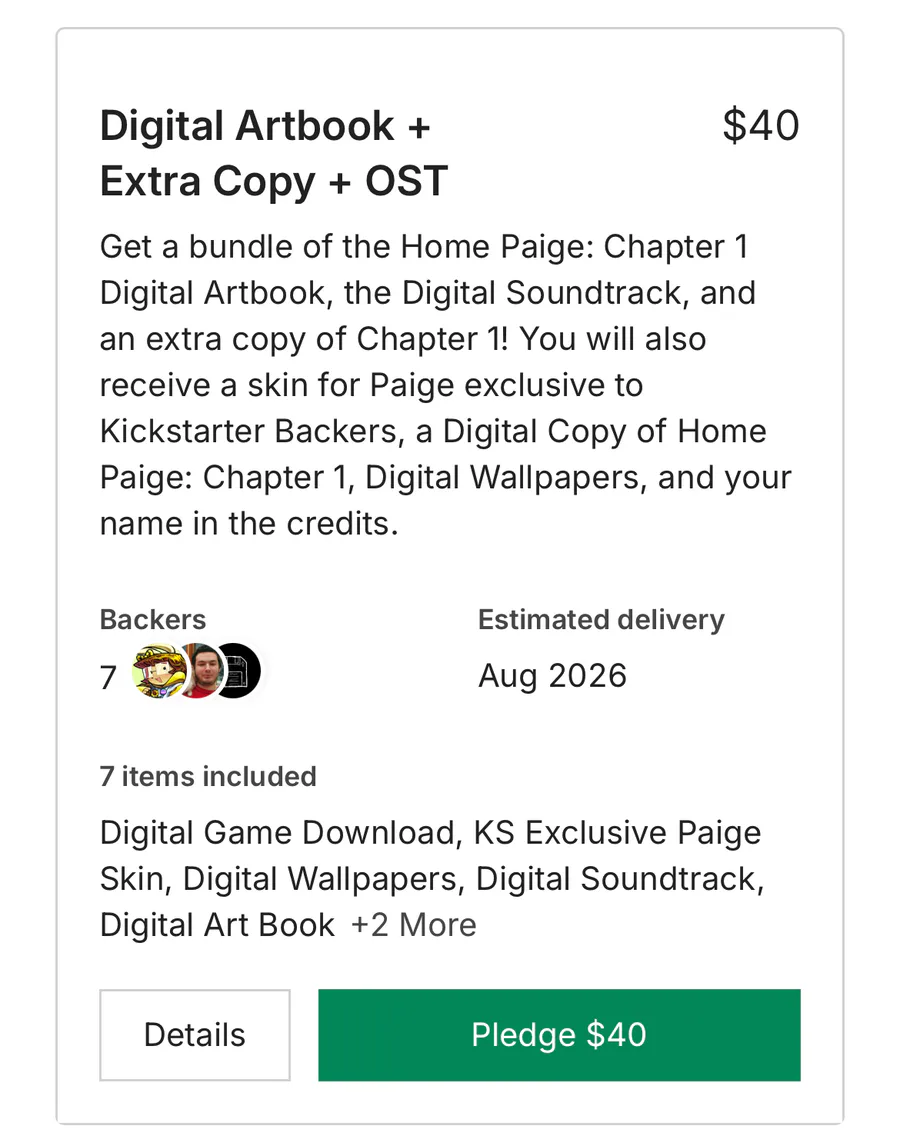This screenshot has width=900, height=1146.
Task: Click the black floppy disk backer avatar
Action: 237,670
